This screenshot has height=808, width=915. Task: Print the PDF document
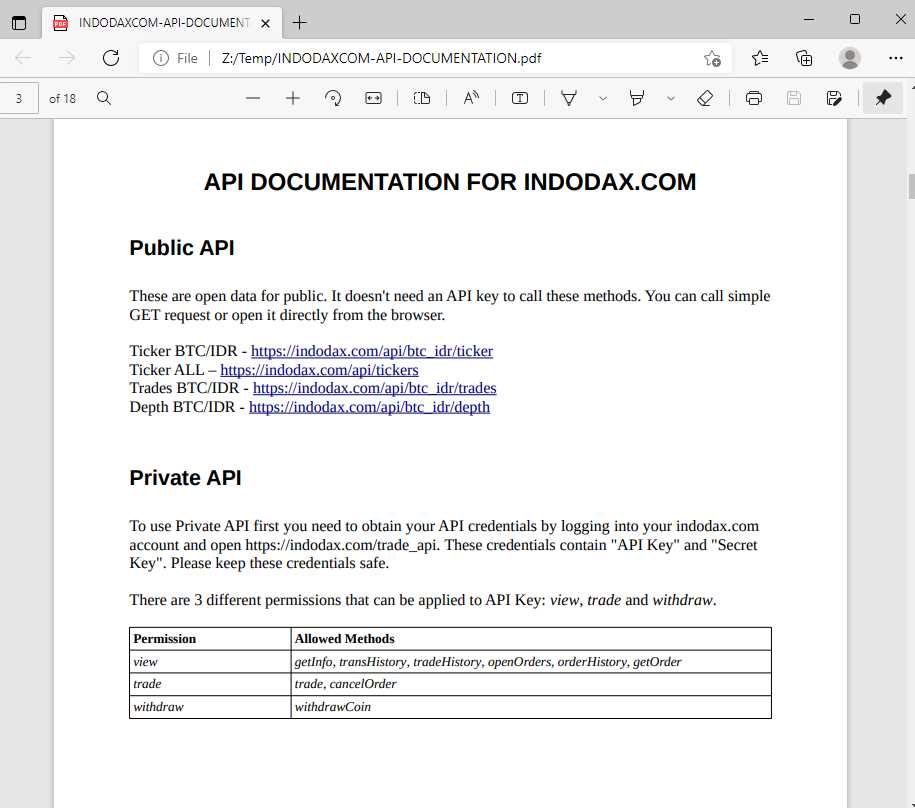754,98
